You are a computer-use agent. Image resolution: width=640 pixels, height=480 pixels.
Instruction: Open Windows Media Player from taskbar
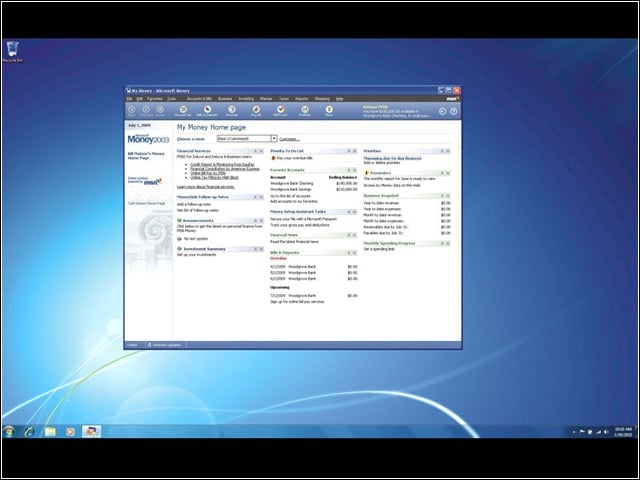click(70, 431)
